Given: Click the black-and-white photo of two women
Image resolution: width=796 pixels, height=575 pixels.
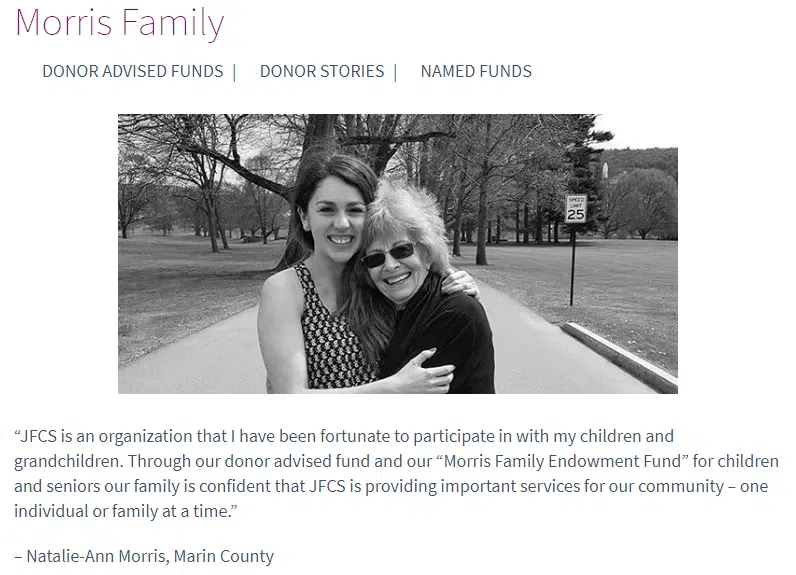Looking at the screenshot, I should pos(397,254).
